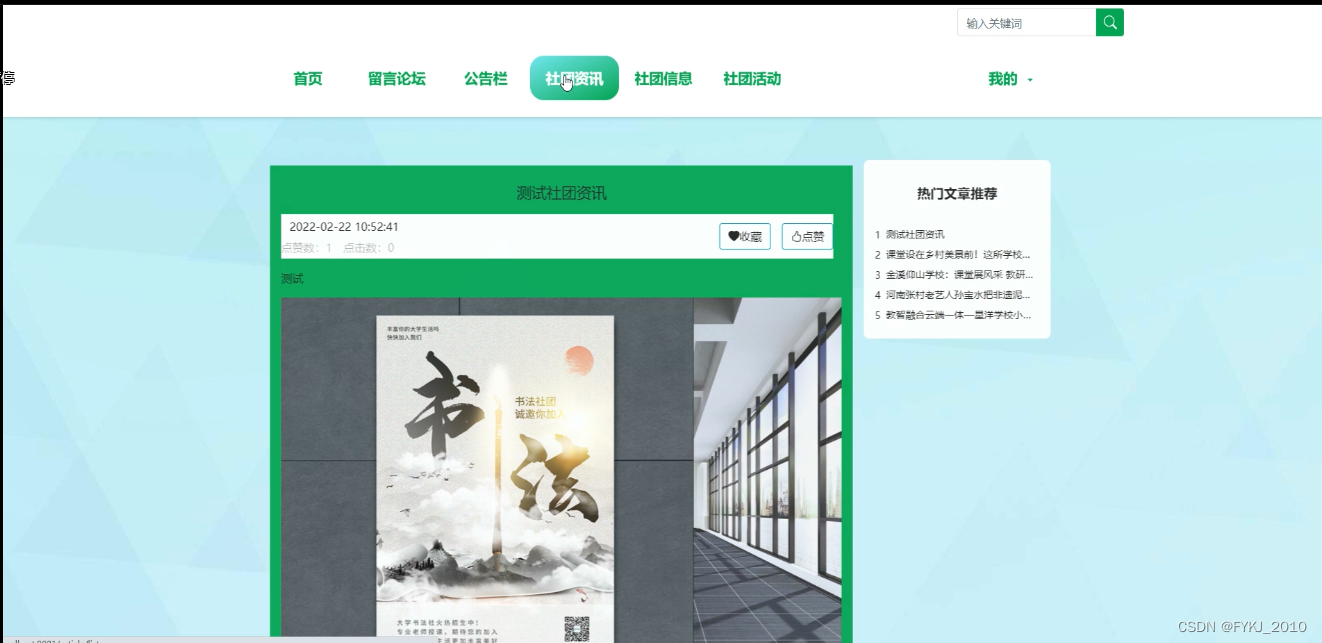Viewport: 1322px width, 643px height.
Task: Click the 点击数：0 counter text
Action: [x=369, y=248]
